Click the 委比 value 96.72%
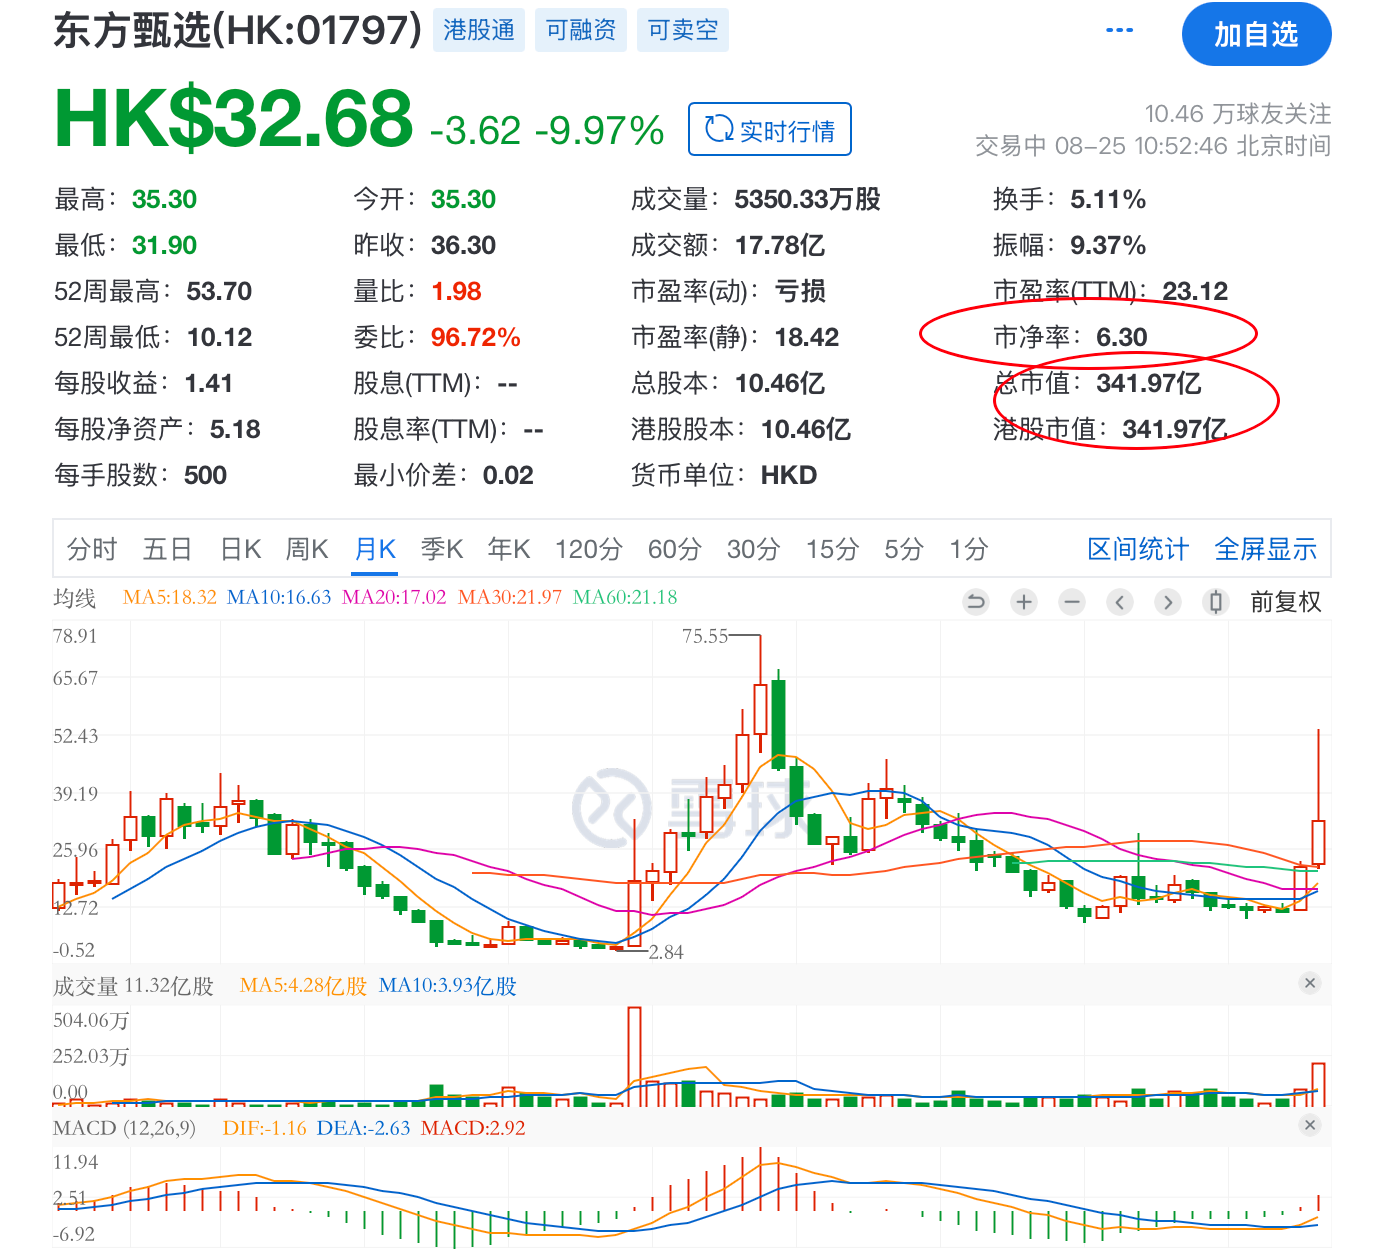Image resolution: width=1398 pixels, height=1250 pixels. (476, 337)
